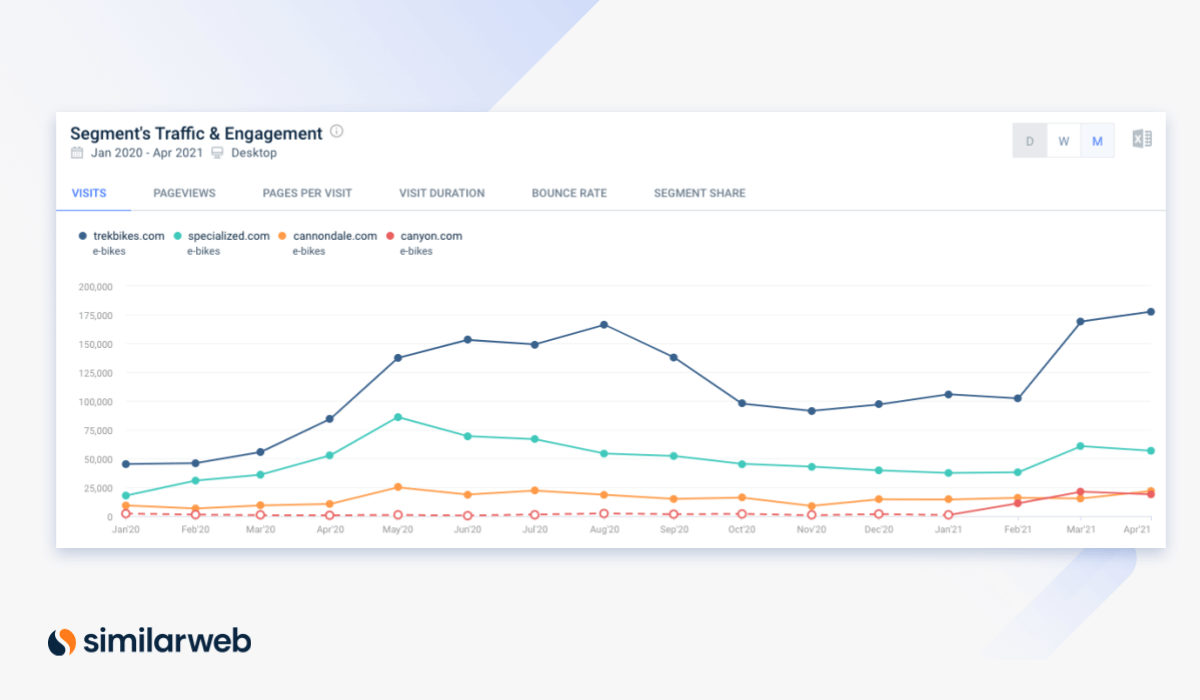Toggle trekbikes.com legend dot
1200x700 pixels.
tap(82, 236)
